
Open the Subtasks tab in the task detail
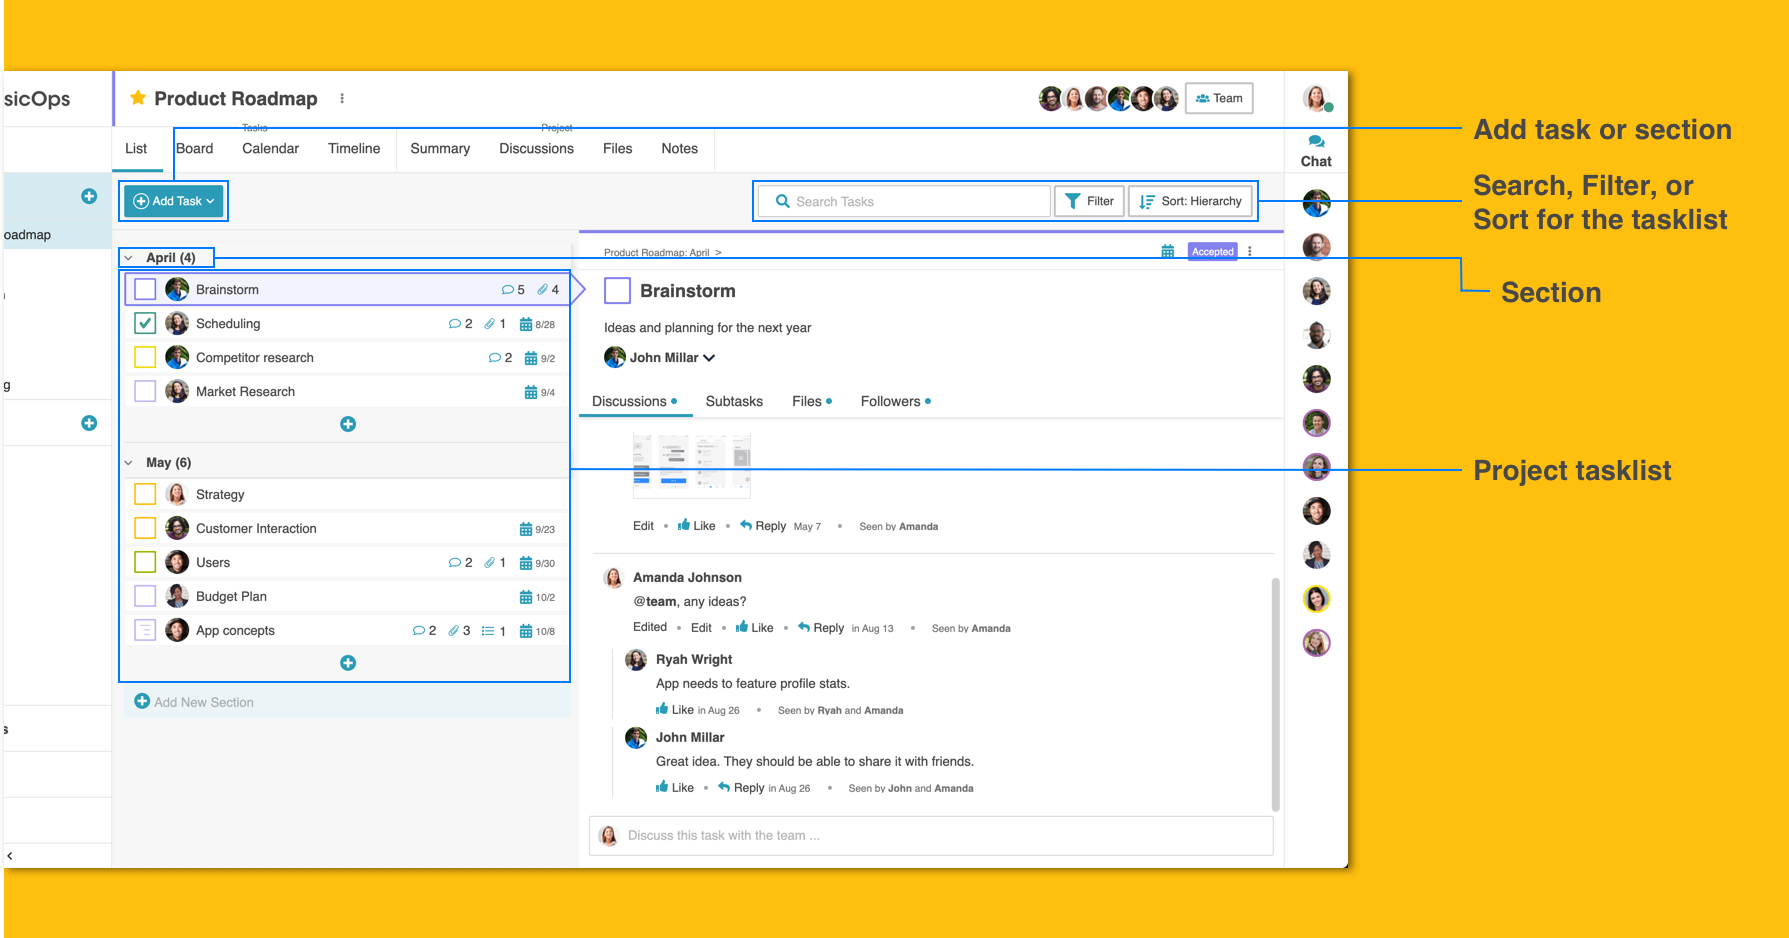click(734, 401)
